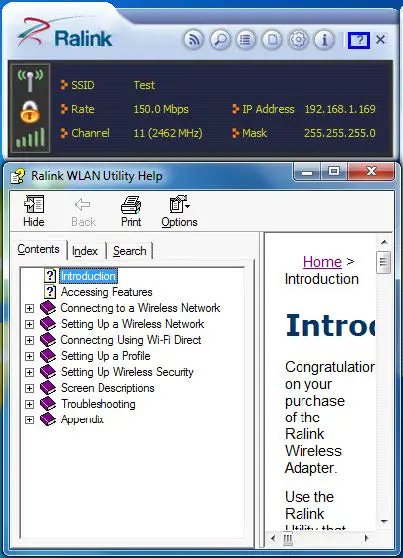This screenshot has width=403, height=558.
Task: Click the Help window title bar icon
Action: (17, 176)
